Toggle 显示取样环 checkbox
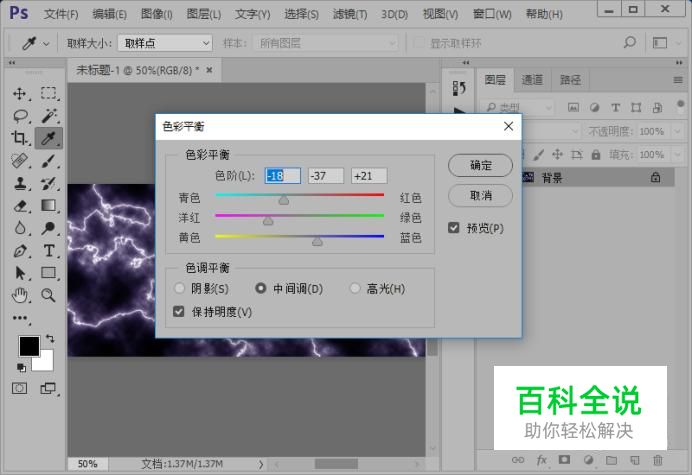 418,43
